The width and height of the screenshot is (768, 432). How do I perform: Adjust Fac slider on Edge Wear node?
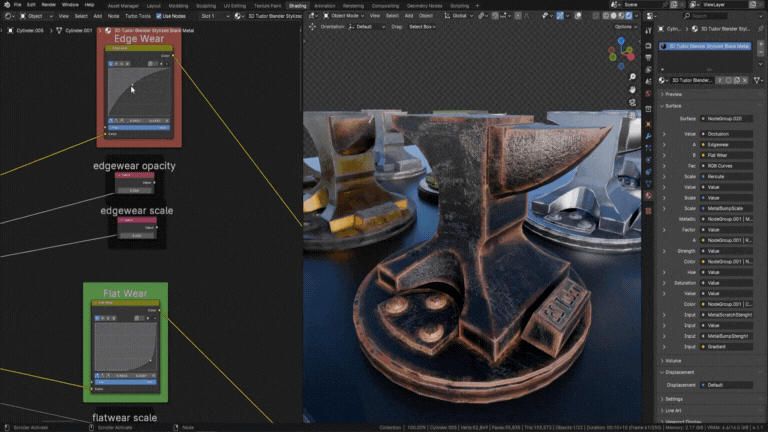click(139, 127)
